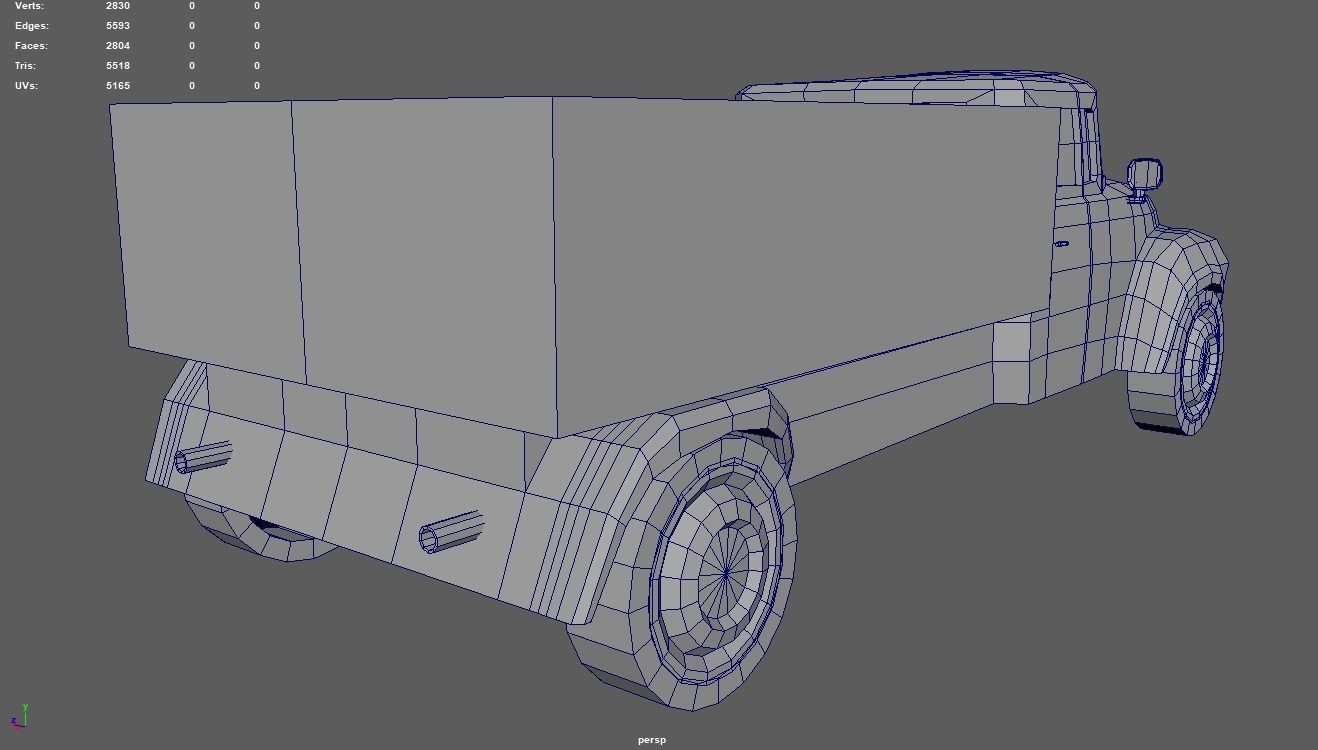Image resolution: width=1318 pixels, height=750 pixels.
Task: Click the 'UVs:' poly count label
Action: [x=27, y=86]
